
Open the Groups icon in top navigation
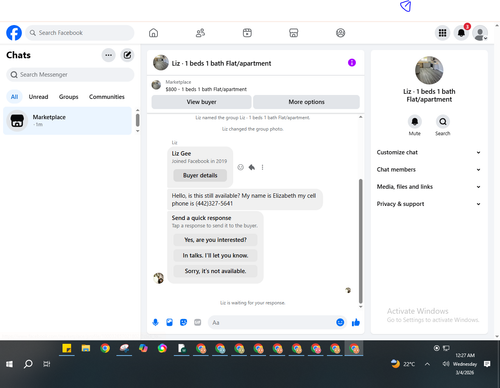click(340, 33)
